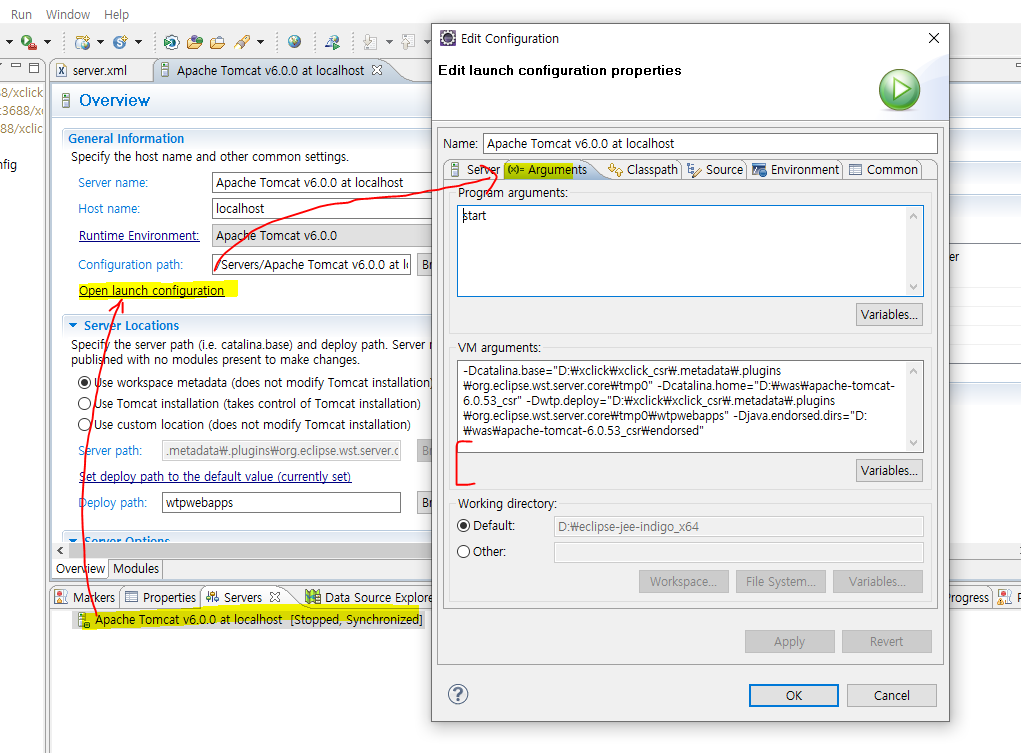Image resolution: width=1021 pixels, height=753 pixels.
Task: Click the Host name field showing localhost
Action: [322, 208]
